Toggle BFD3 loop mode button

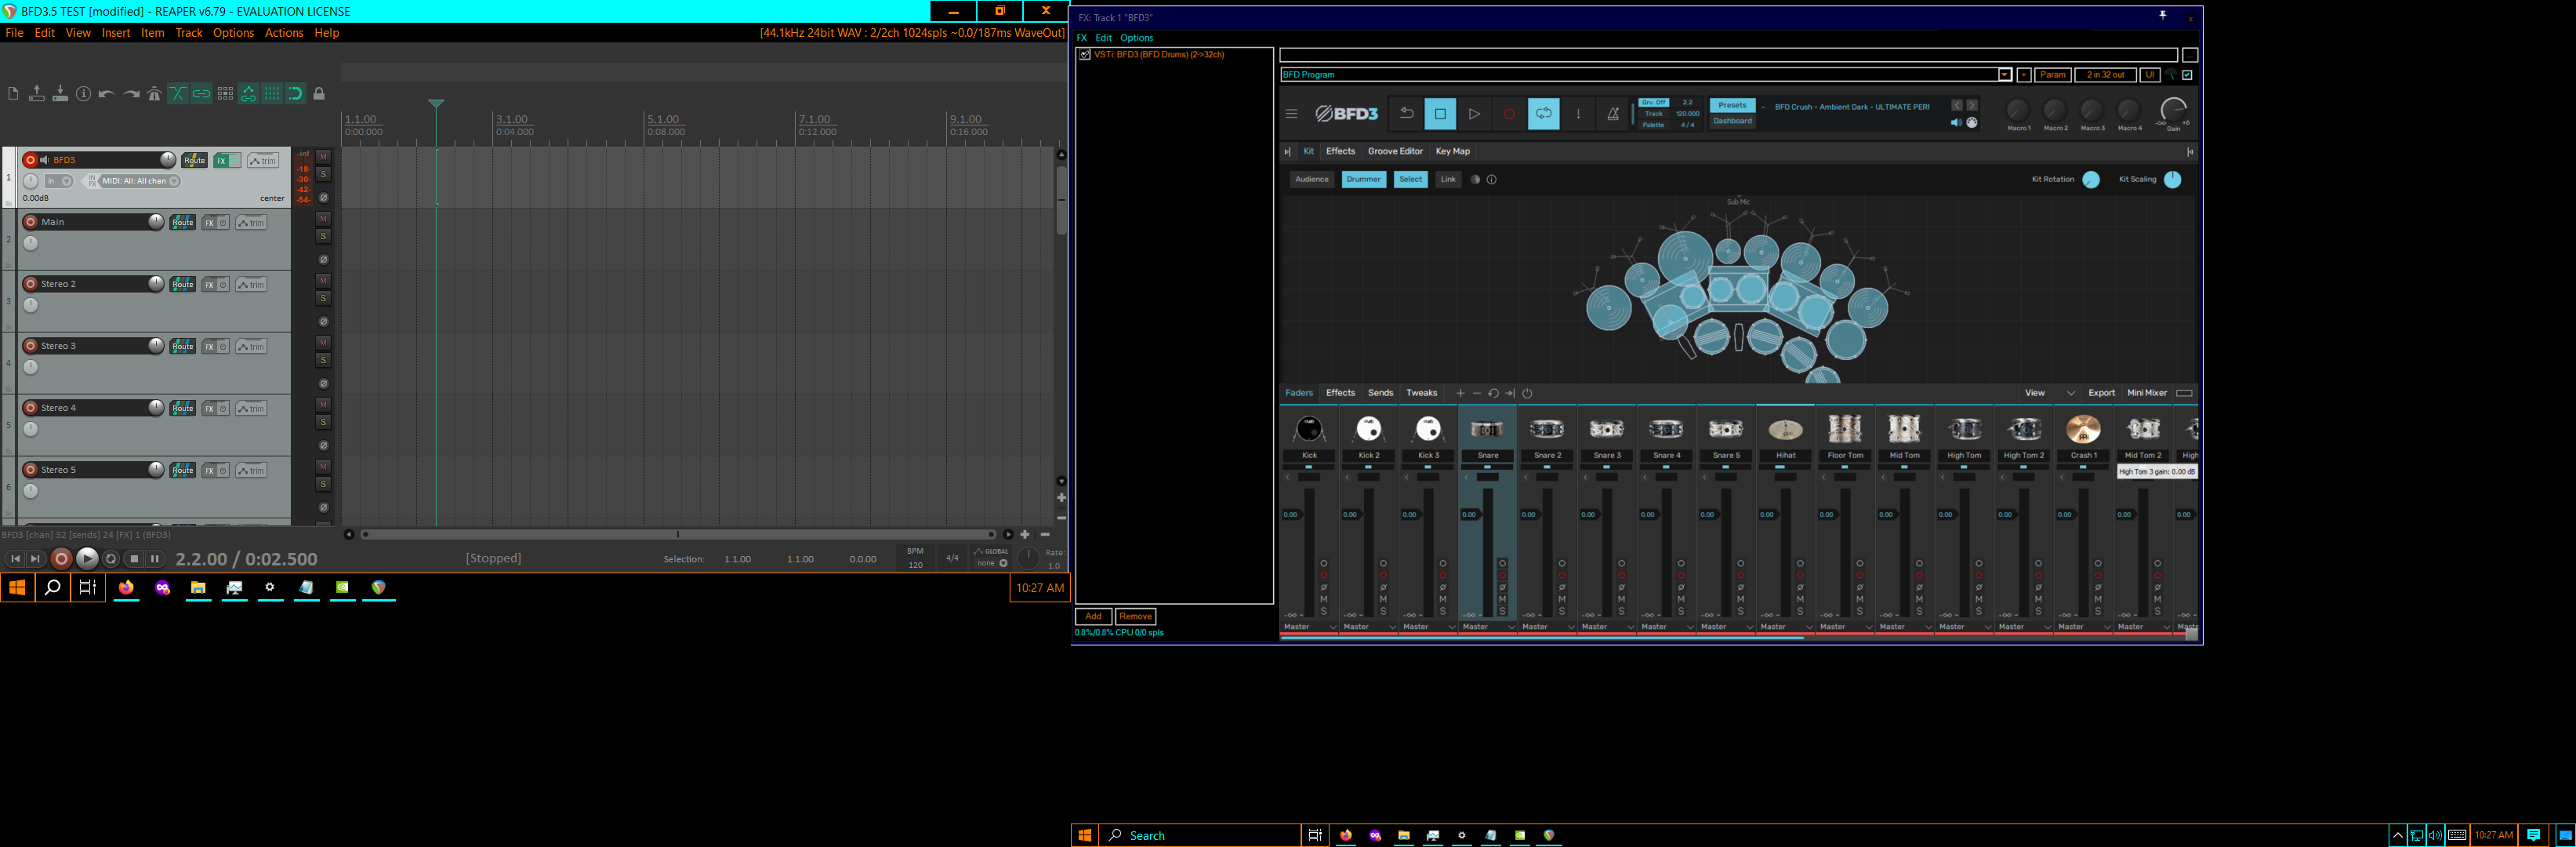[1544, 114]
